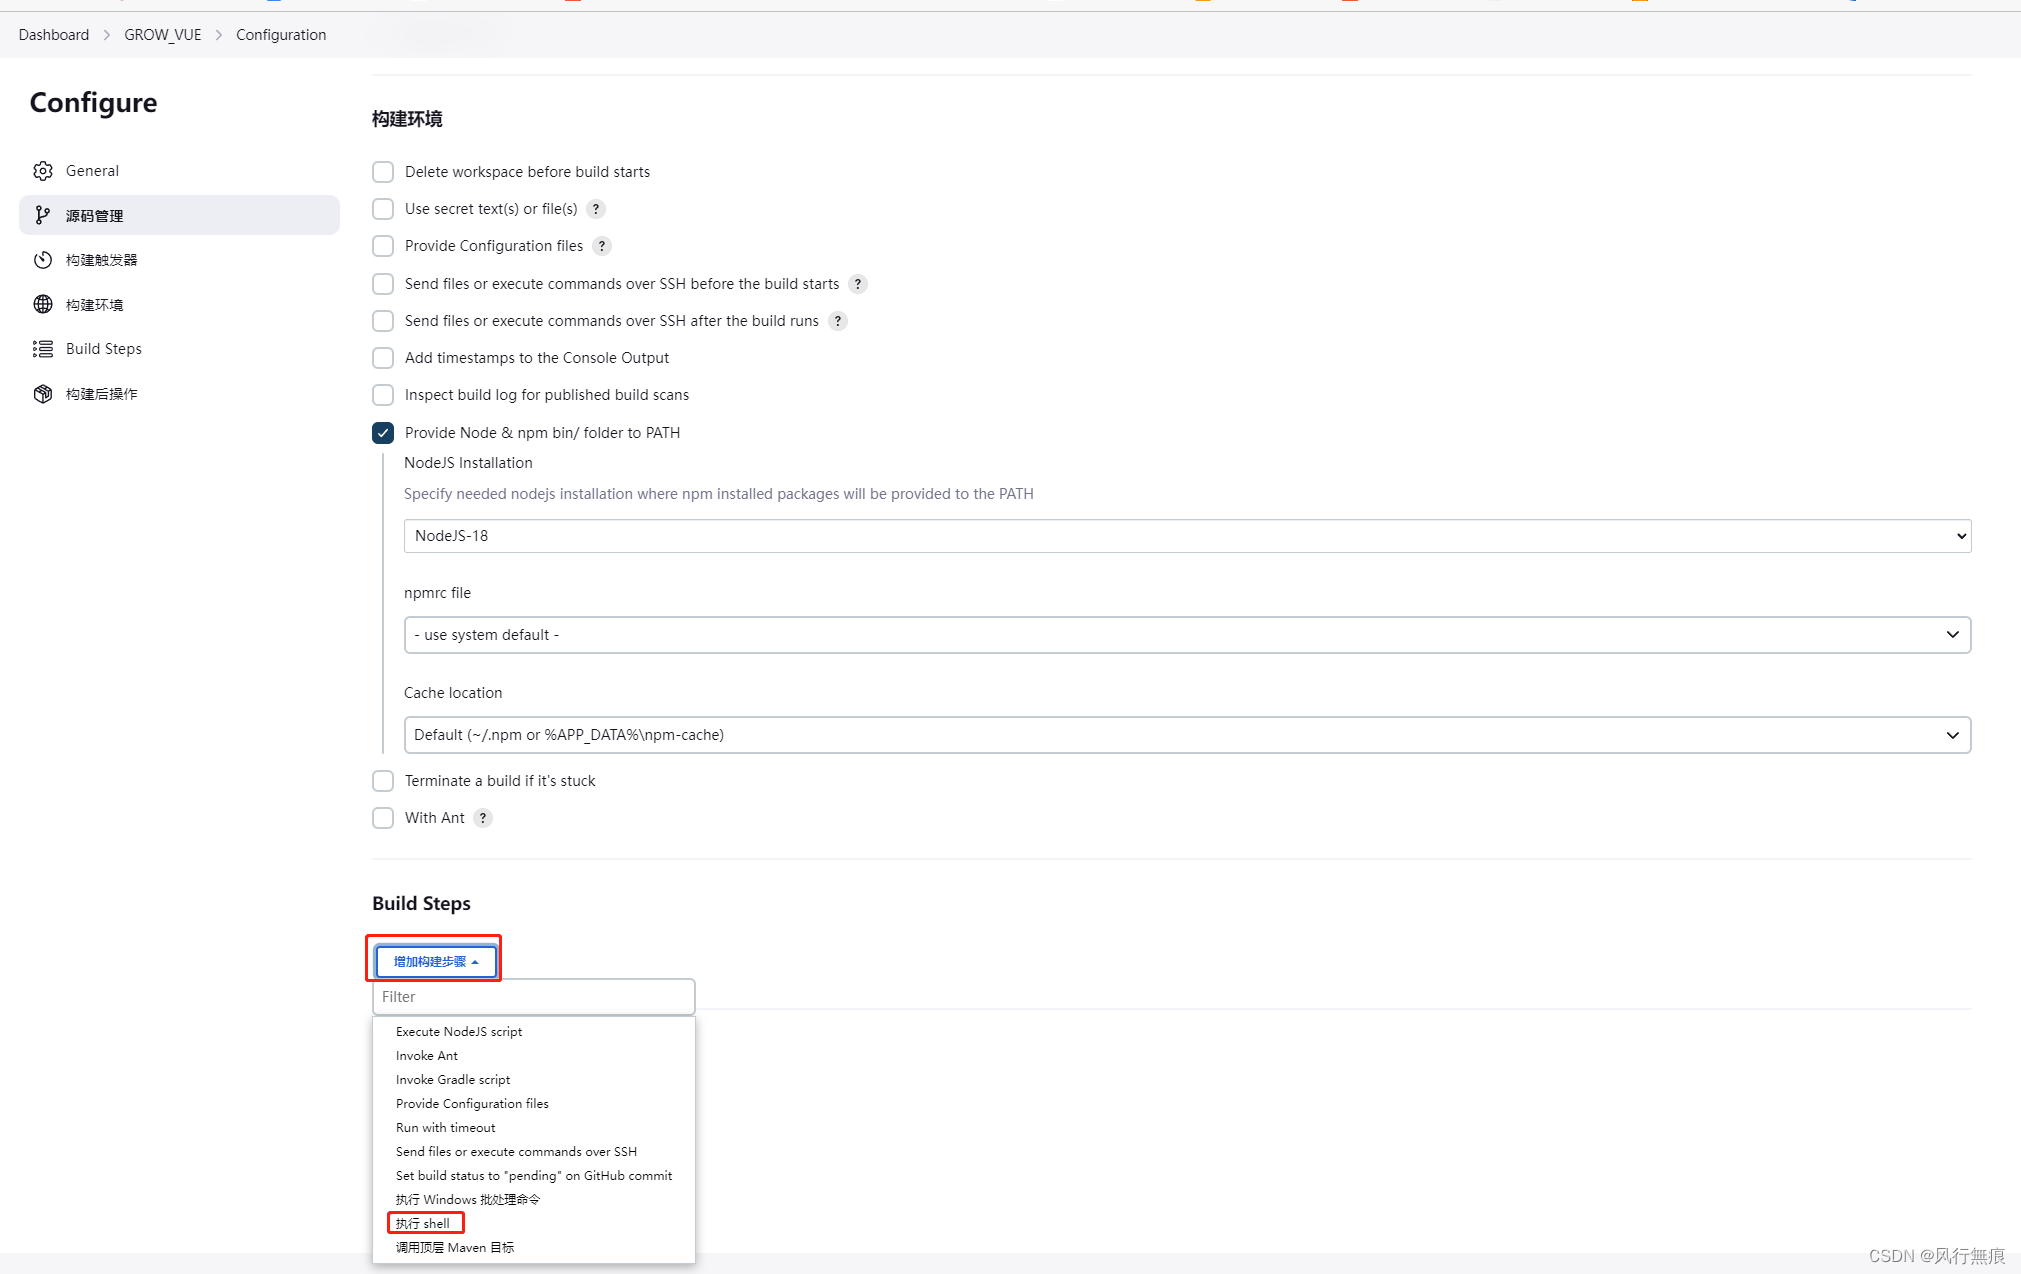This screenshot has height=1274, width=2021.
Task: Enable Use secret text(s) or file(s) checkbox
Action: [x=383, y=209]
